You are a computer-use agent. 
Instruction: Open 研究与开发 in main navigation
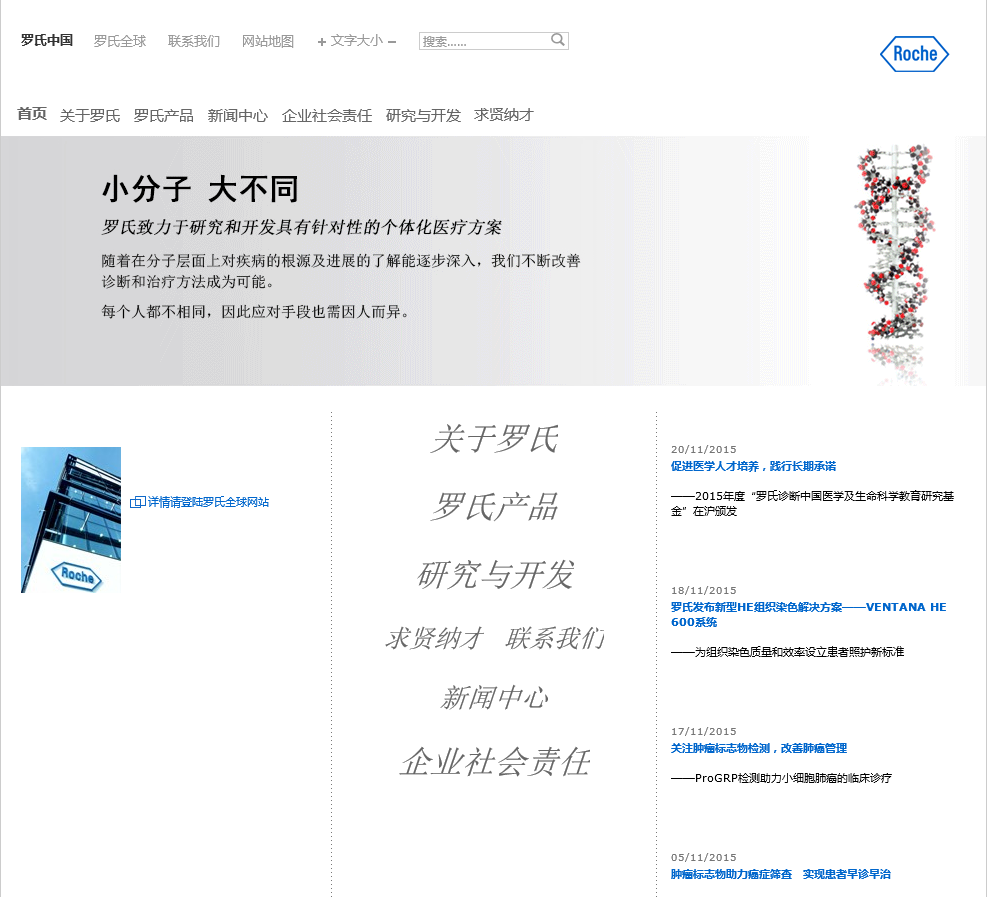[x=424, y=115]
